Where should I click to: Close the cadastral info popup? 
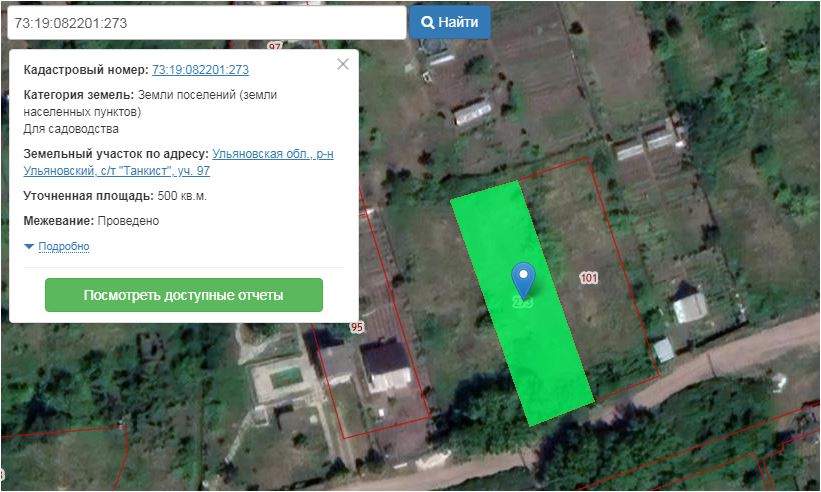pyautogui.click(x=343, y=64)
